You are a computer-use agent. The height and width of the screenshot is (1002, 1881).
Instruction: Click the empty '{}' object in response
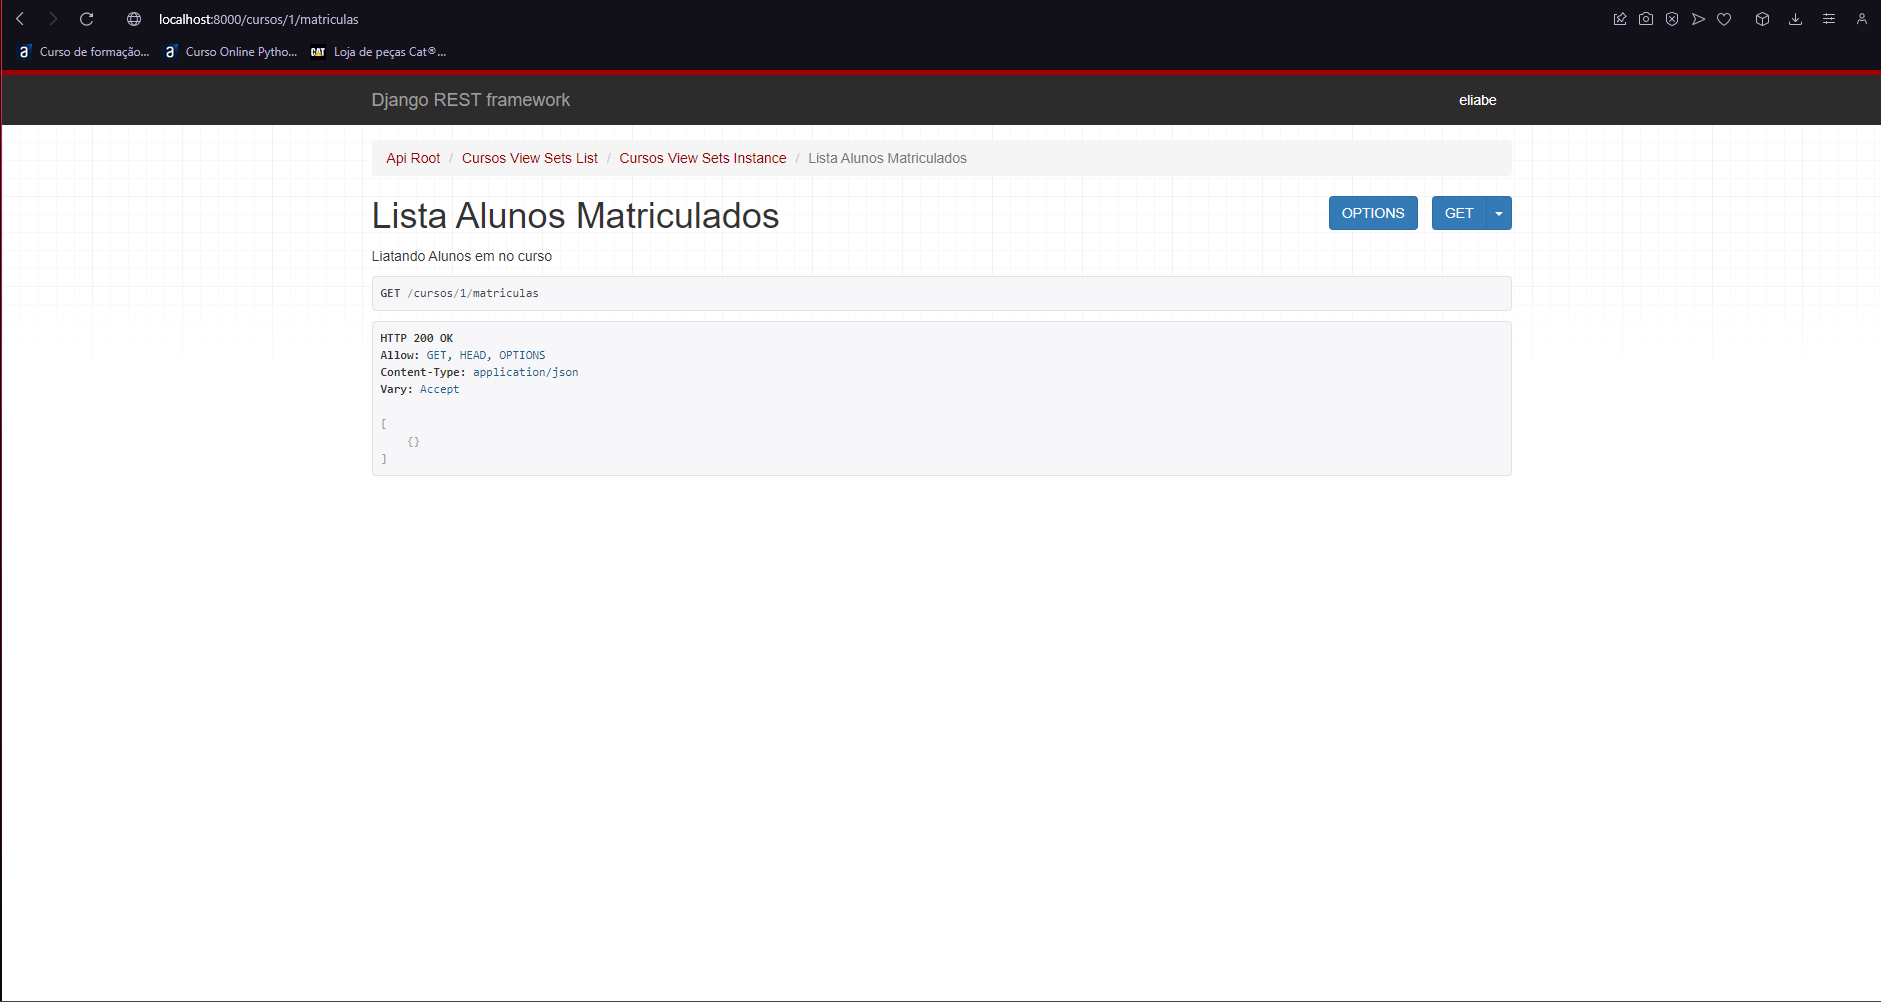tap(414, 441)
